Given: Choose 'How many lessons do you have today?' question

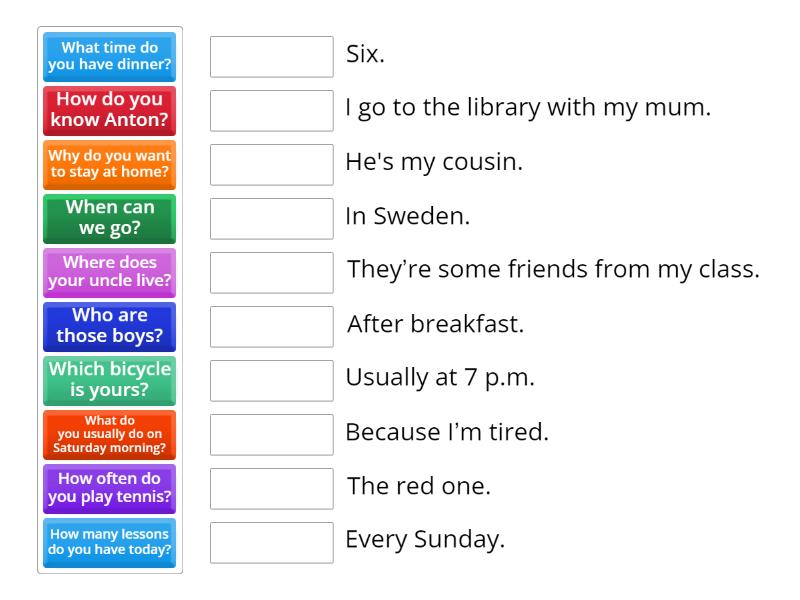Looking at the screenshot, I should [109, 542].
